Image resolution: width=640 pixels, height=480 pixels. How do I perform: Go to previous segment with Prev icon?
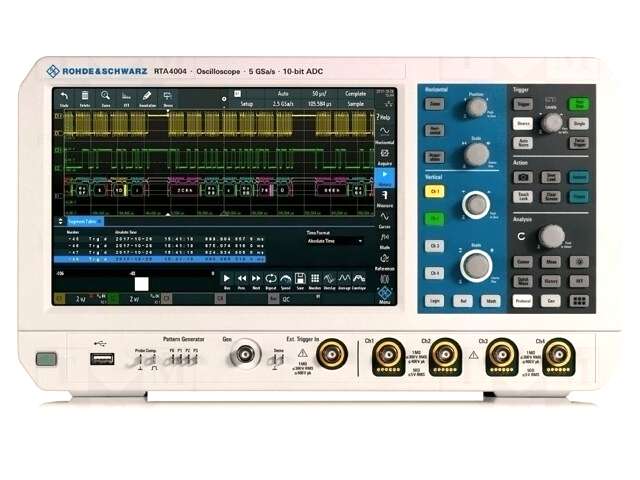tap(242, 279)
